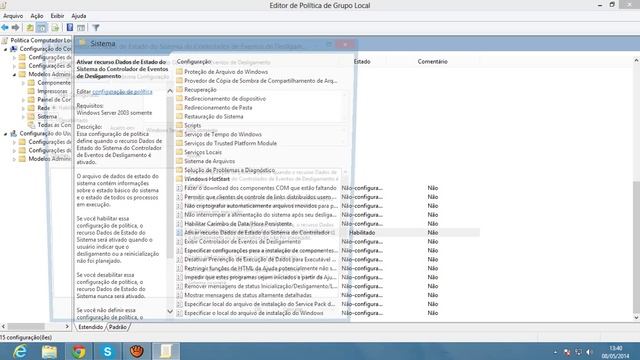Open the Arquivo menu
Image resolution: width=640 pixels, height=360 pixels.
point(13,16)
